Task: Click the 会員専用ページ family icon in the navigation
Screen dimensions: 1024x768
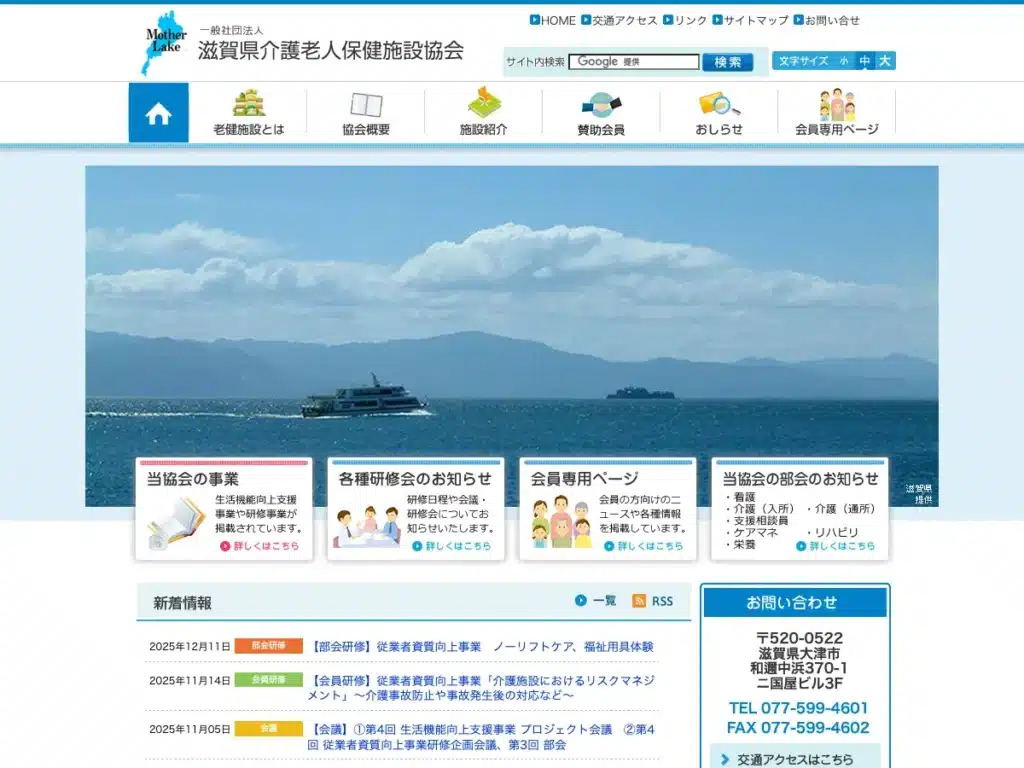Action: [837, 104]
